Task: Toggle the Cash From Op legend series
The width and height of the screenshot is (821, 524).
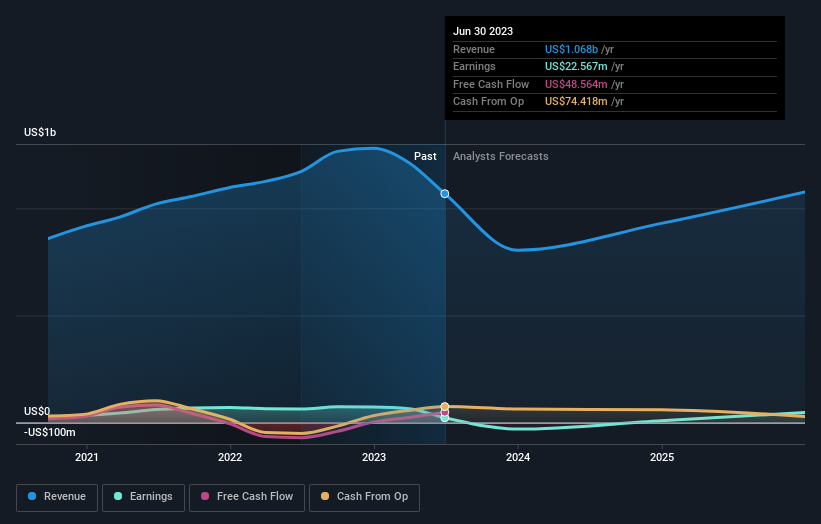Action: pos(364,497)
